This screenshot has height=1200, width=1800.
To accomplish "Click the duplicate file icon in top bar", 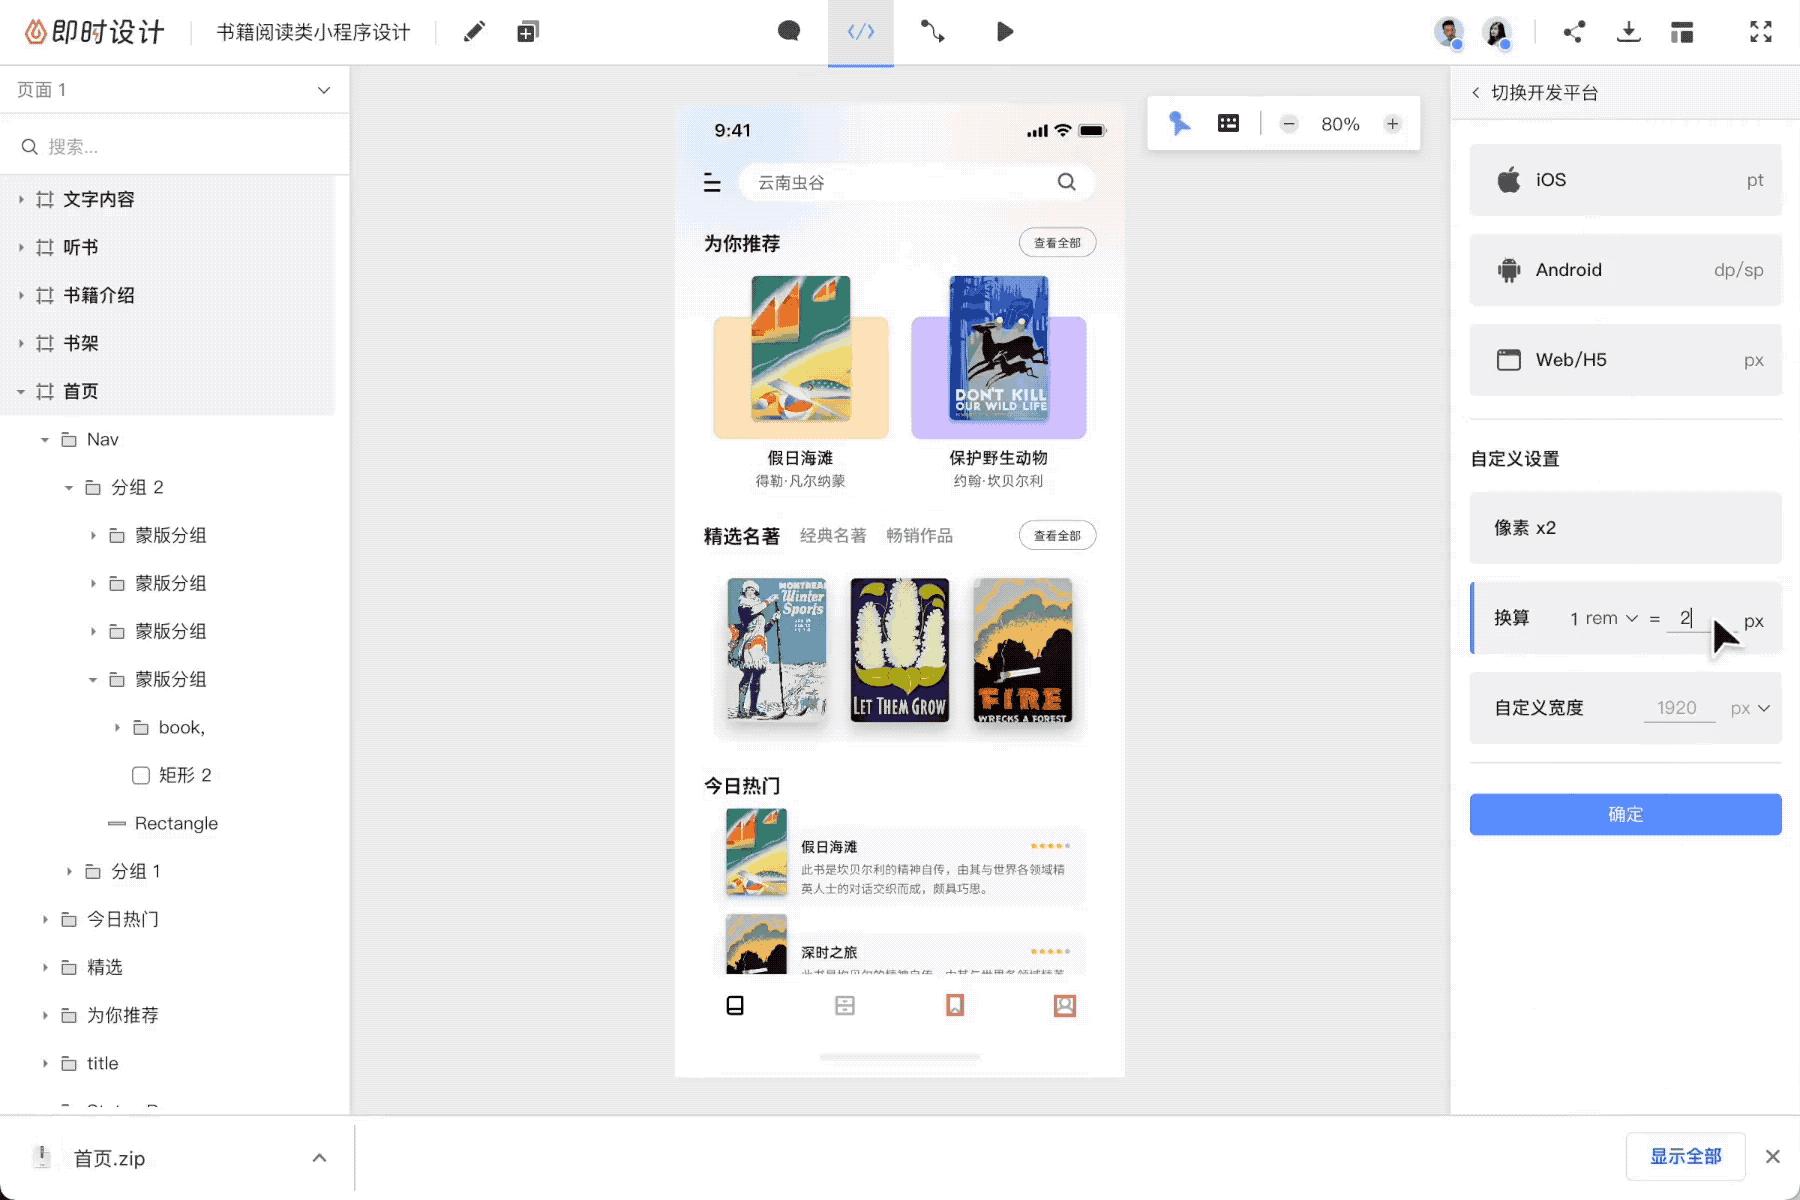I will (528, 32).
